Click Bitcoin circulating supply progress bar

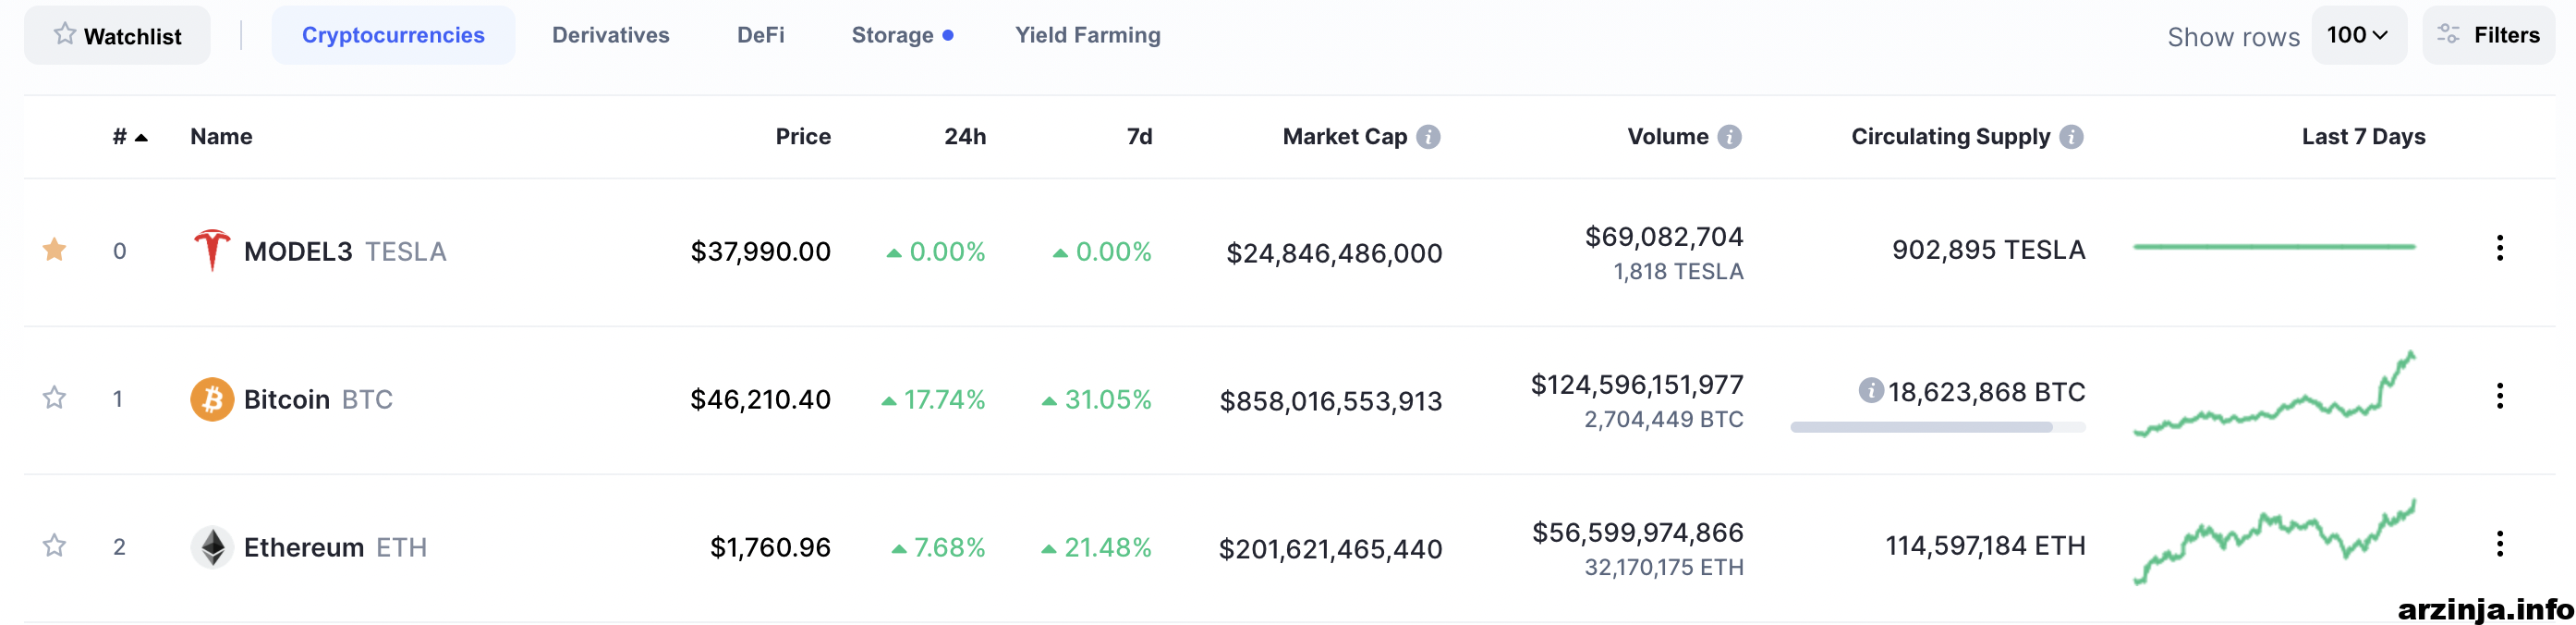coord(1938,427)
